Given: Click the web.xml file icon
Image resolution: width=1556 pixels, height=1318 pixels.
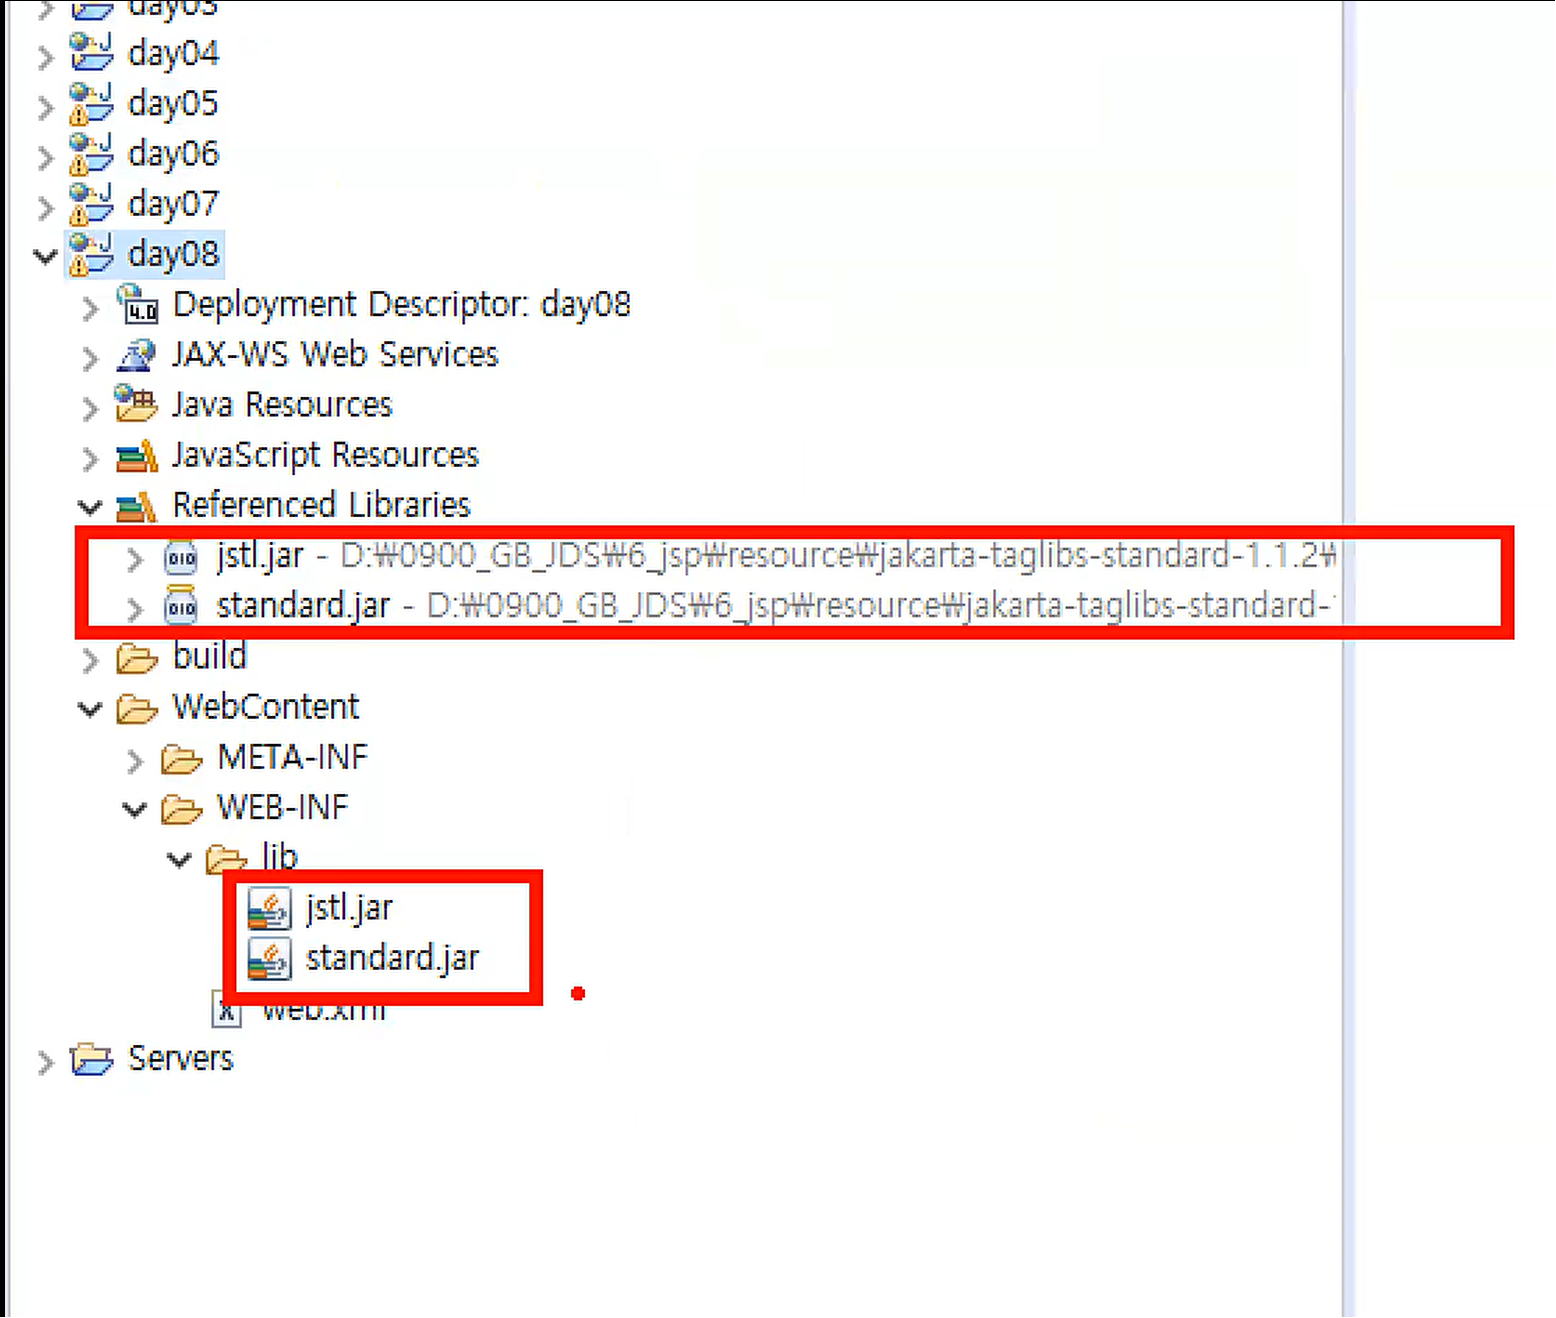Looking at the screenshot, I should click(x=226, y=1008).
